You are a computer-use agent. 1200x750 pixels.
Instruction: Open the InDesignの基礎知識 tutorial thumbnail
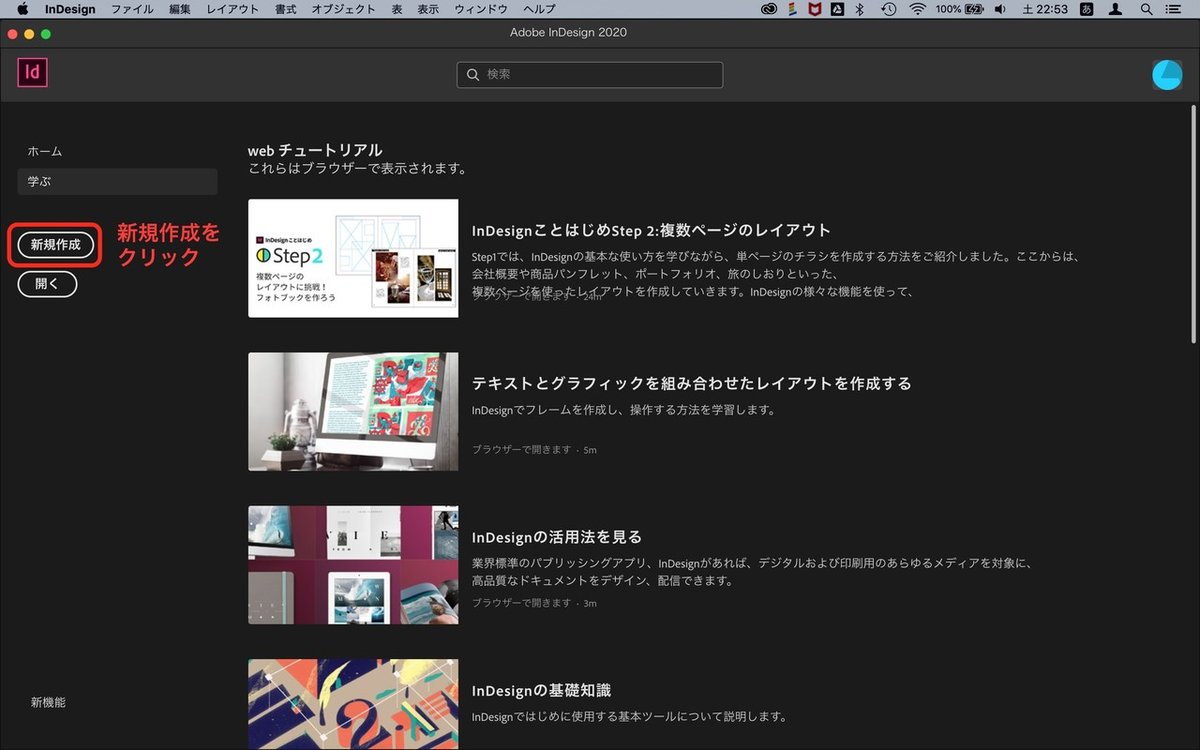coord(353,704)
